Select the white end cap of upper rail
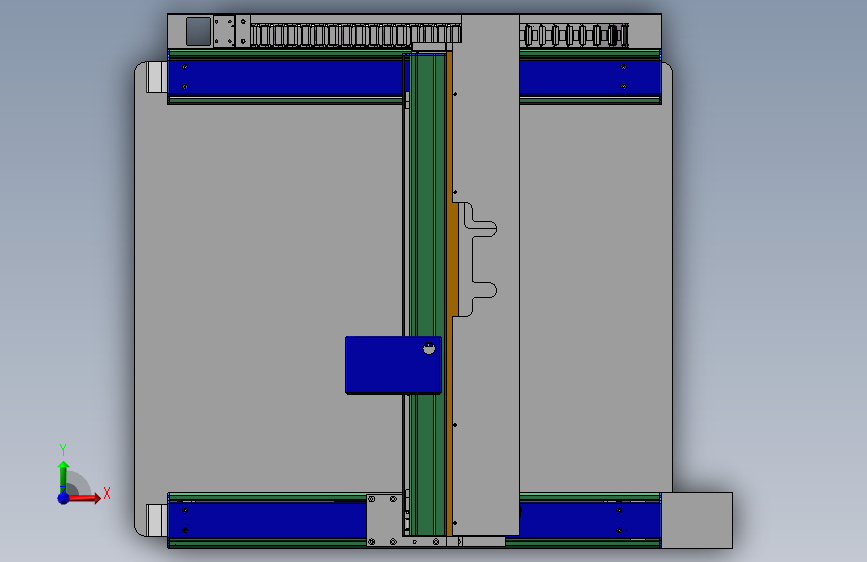Image resolution: width=867 pixels, height=562 pixels. coord(156,77)
